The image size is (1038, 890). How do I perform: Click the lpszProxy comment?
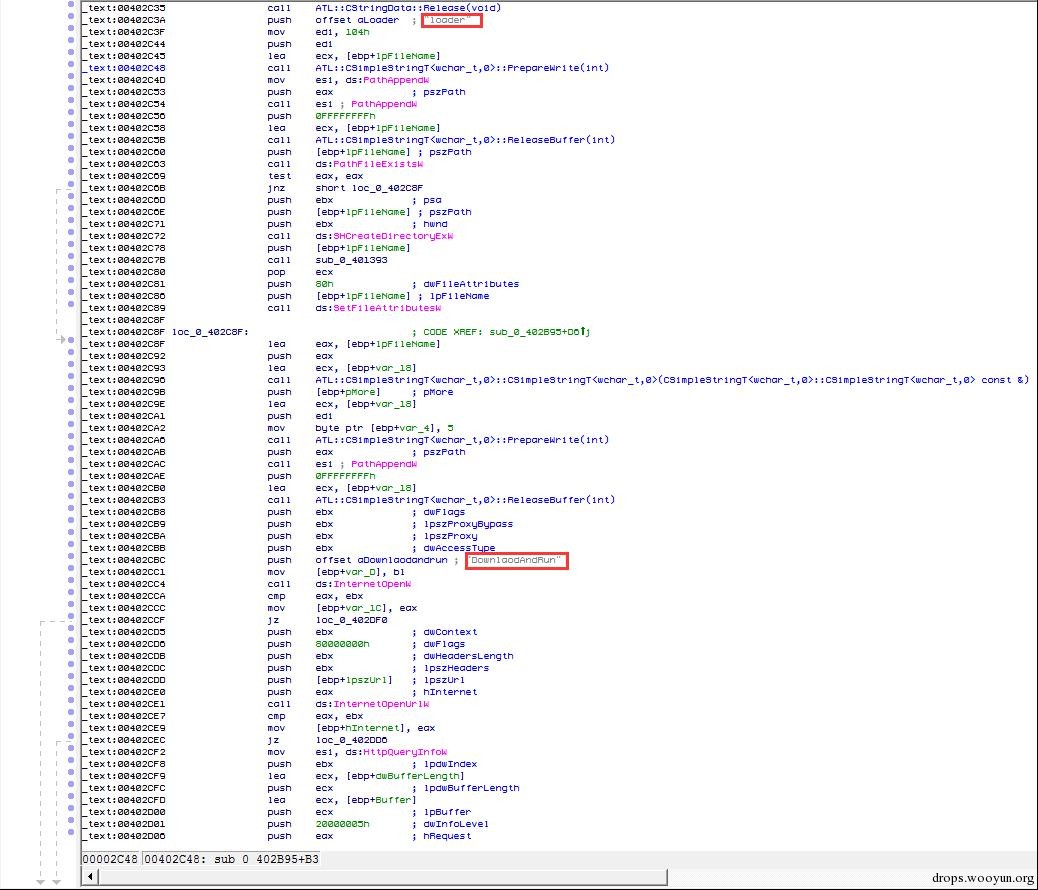coord(450,536)
